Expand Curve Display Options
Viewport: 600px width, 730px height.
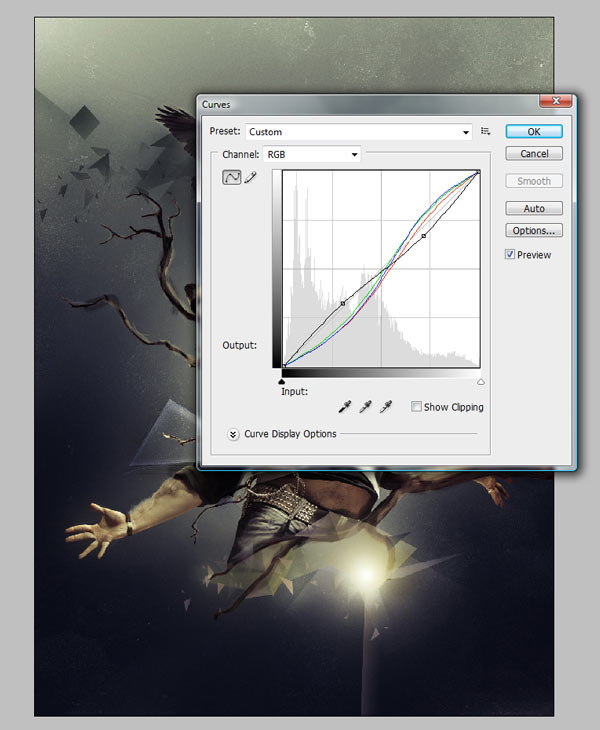pyautogui.click(x=233, y=434)
